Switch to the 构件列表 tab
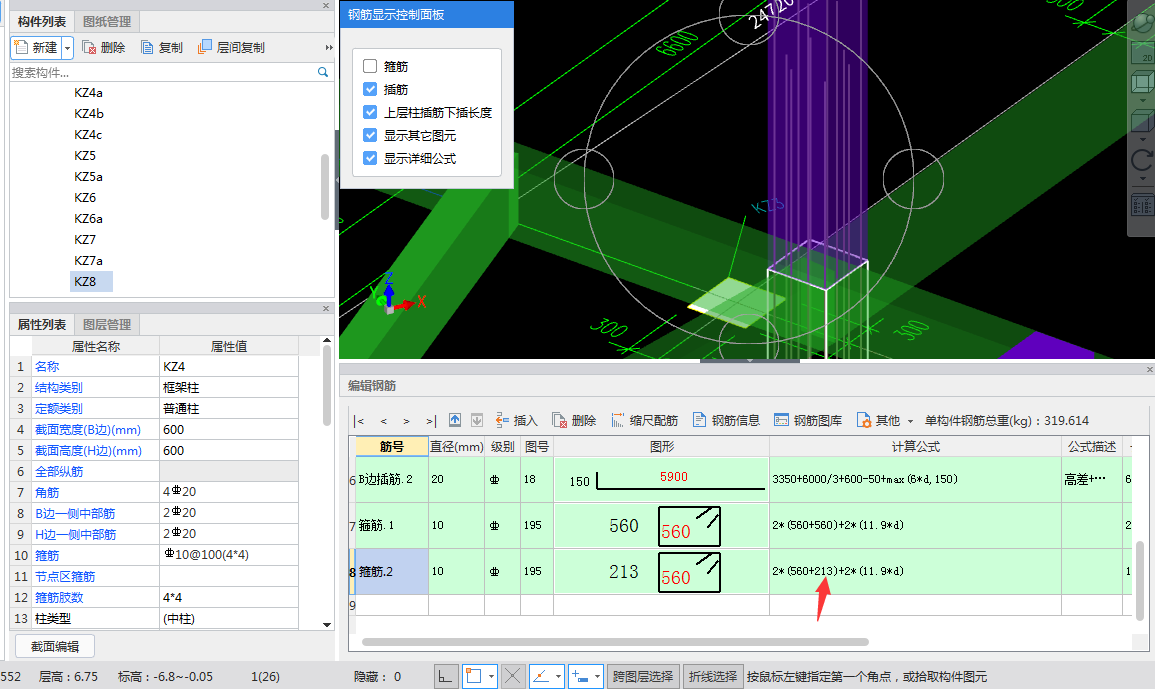The image size is (1155, 689). tap(42, 21)
